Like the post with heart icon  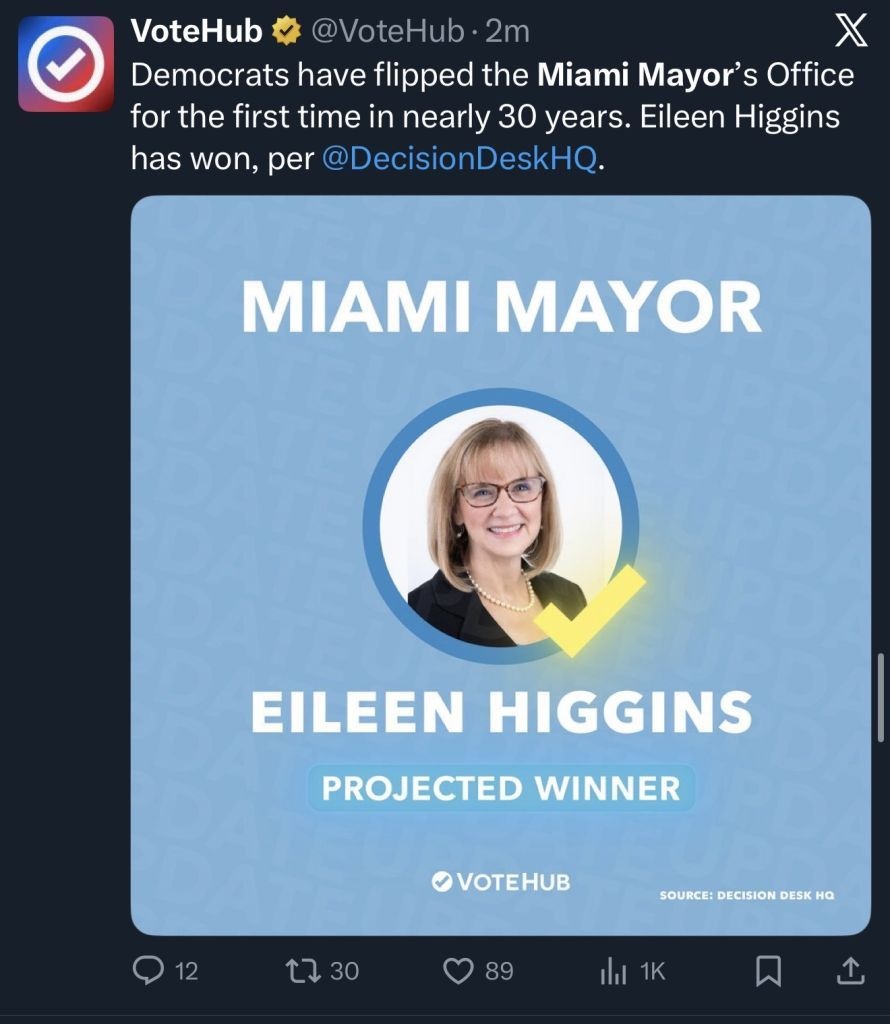[458, 970]
